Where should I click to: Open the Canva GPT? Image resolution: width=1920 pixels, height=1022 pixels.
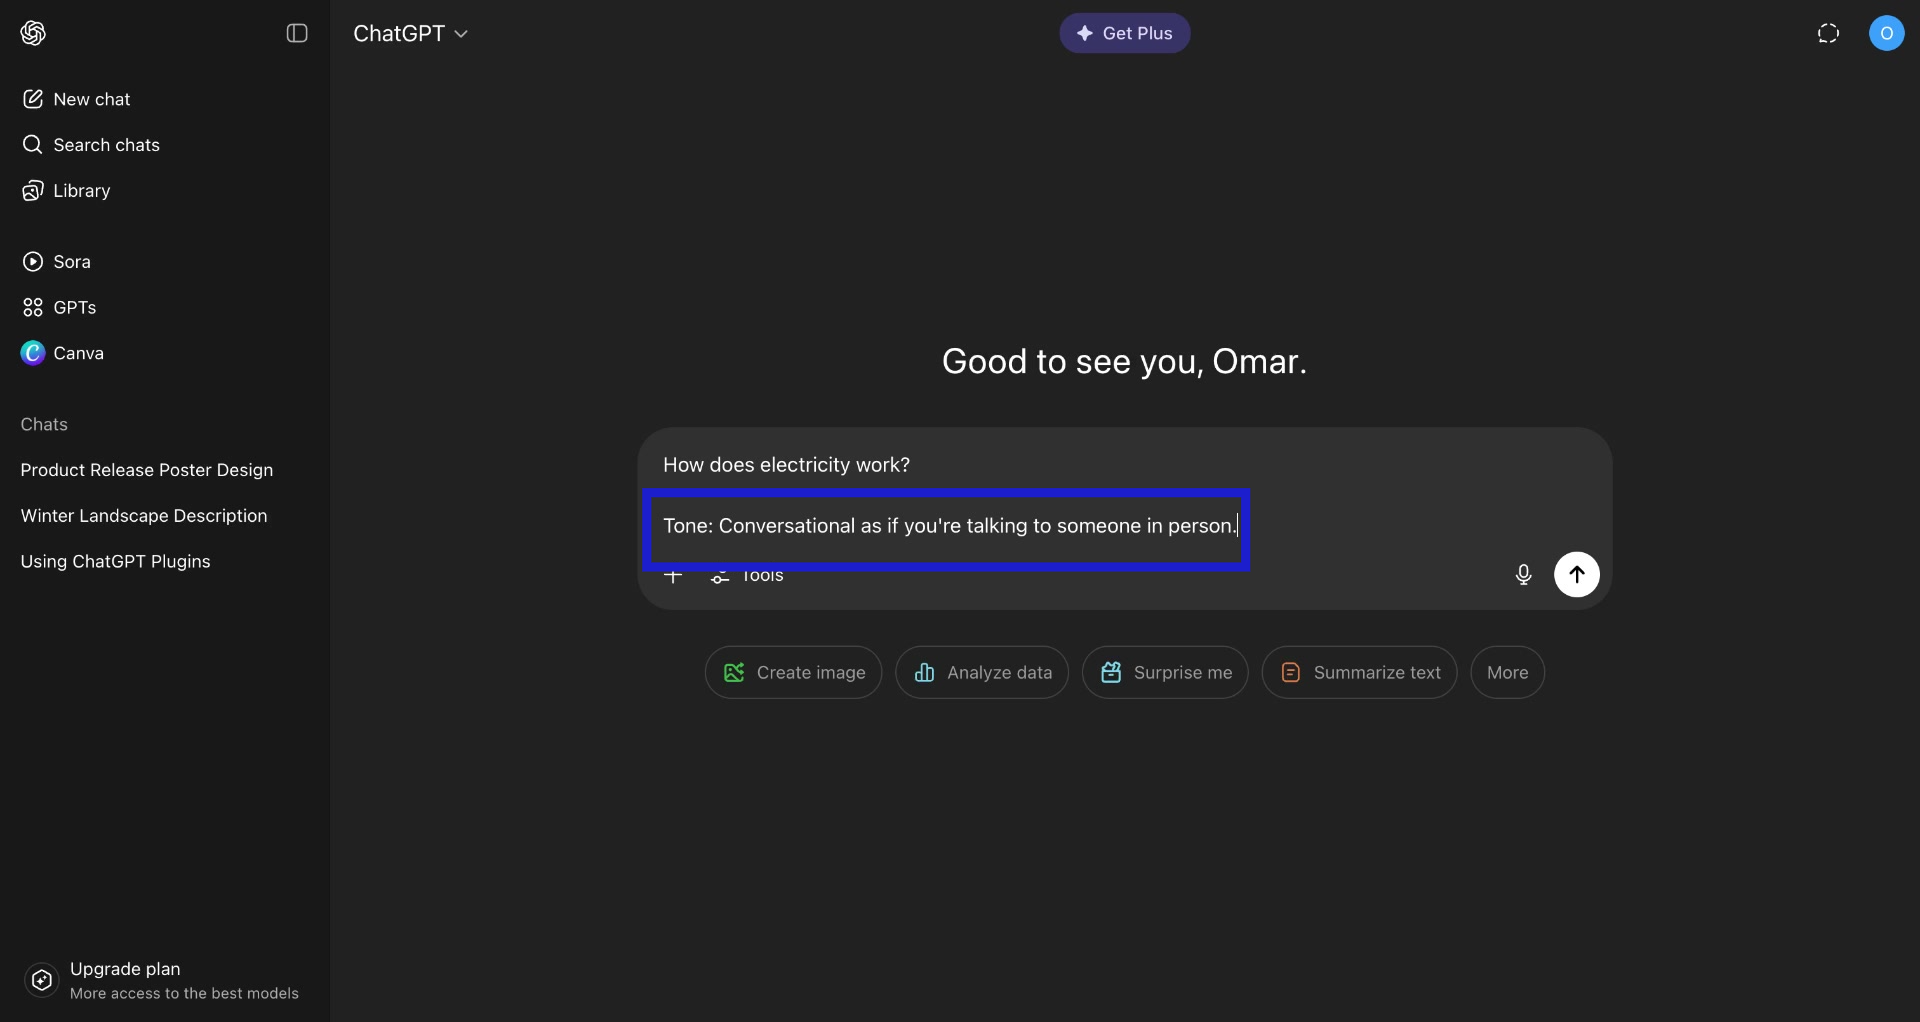[80, 352]
